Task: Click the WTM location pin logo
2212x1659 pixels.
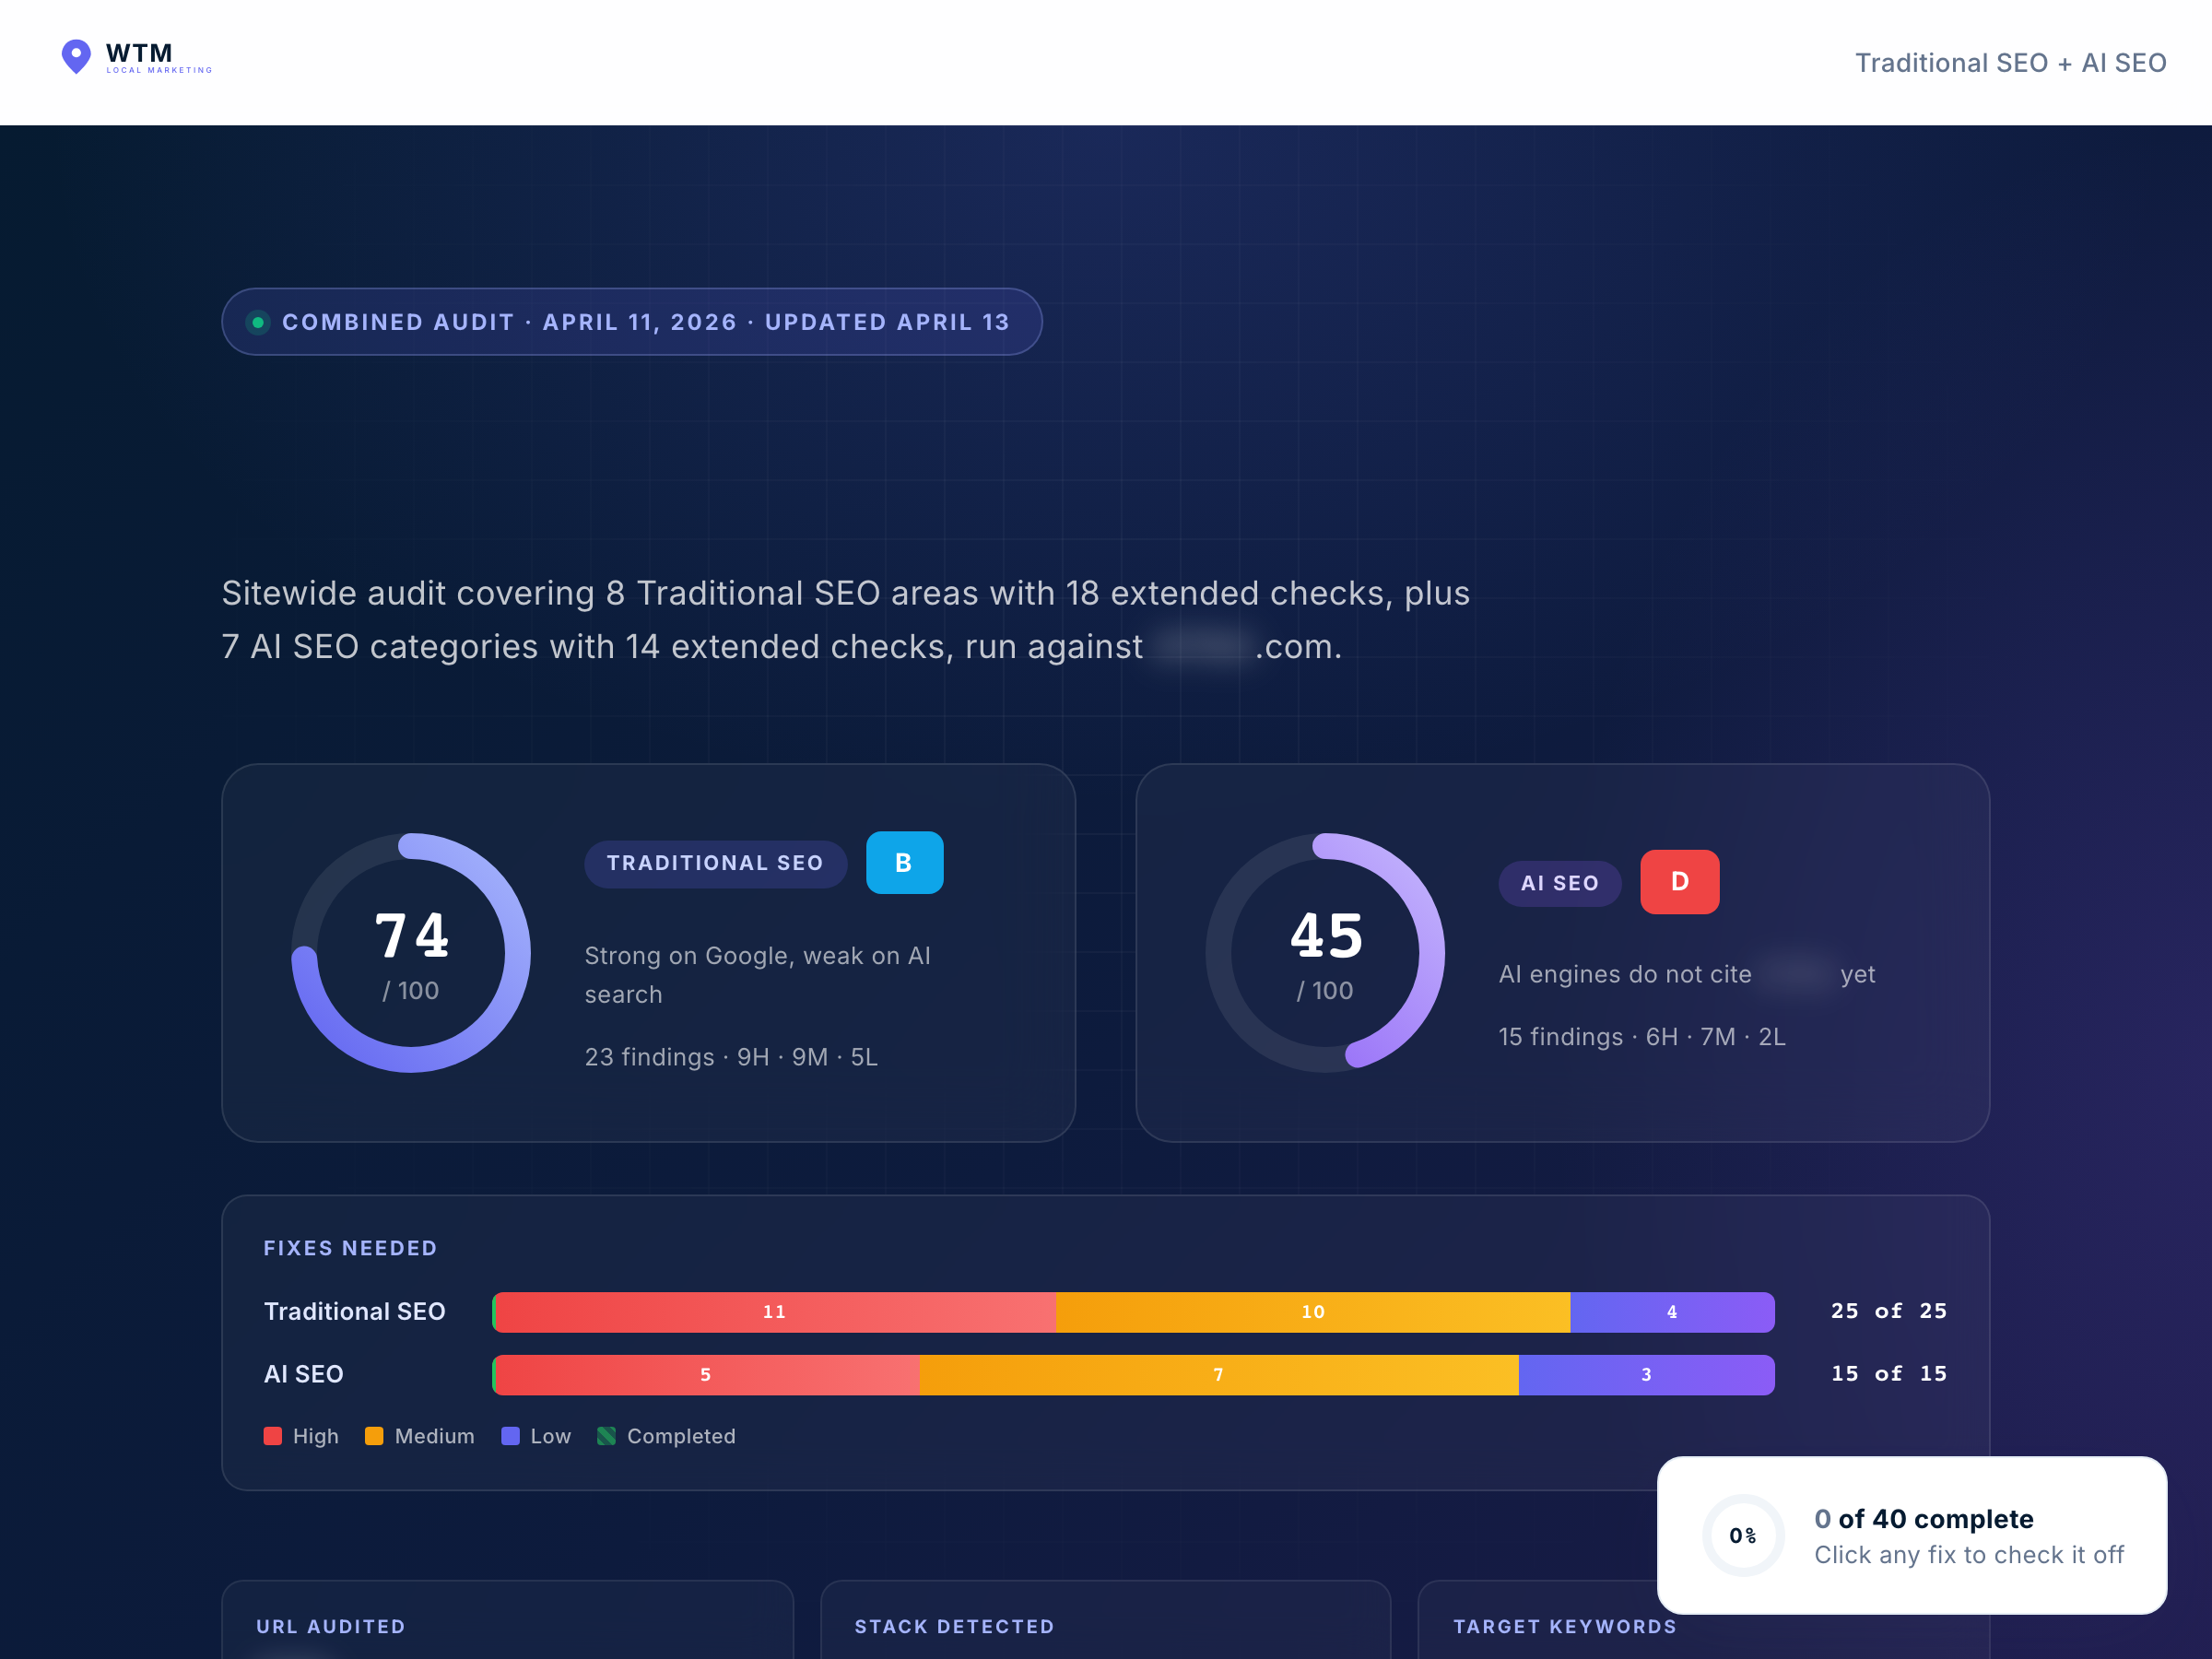Action: 76,57
